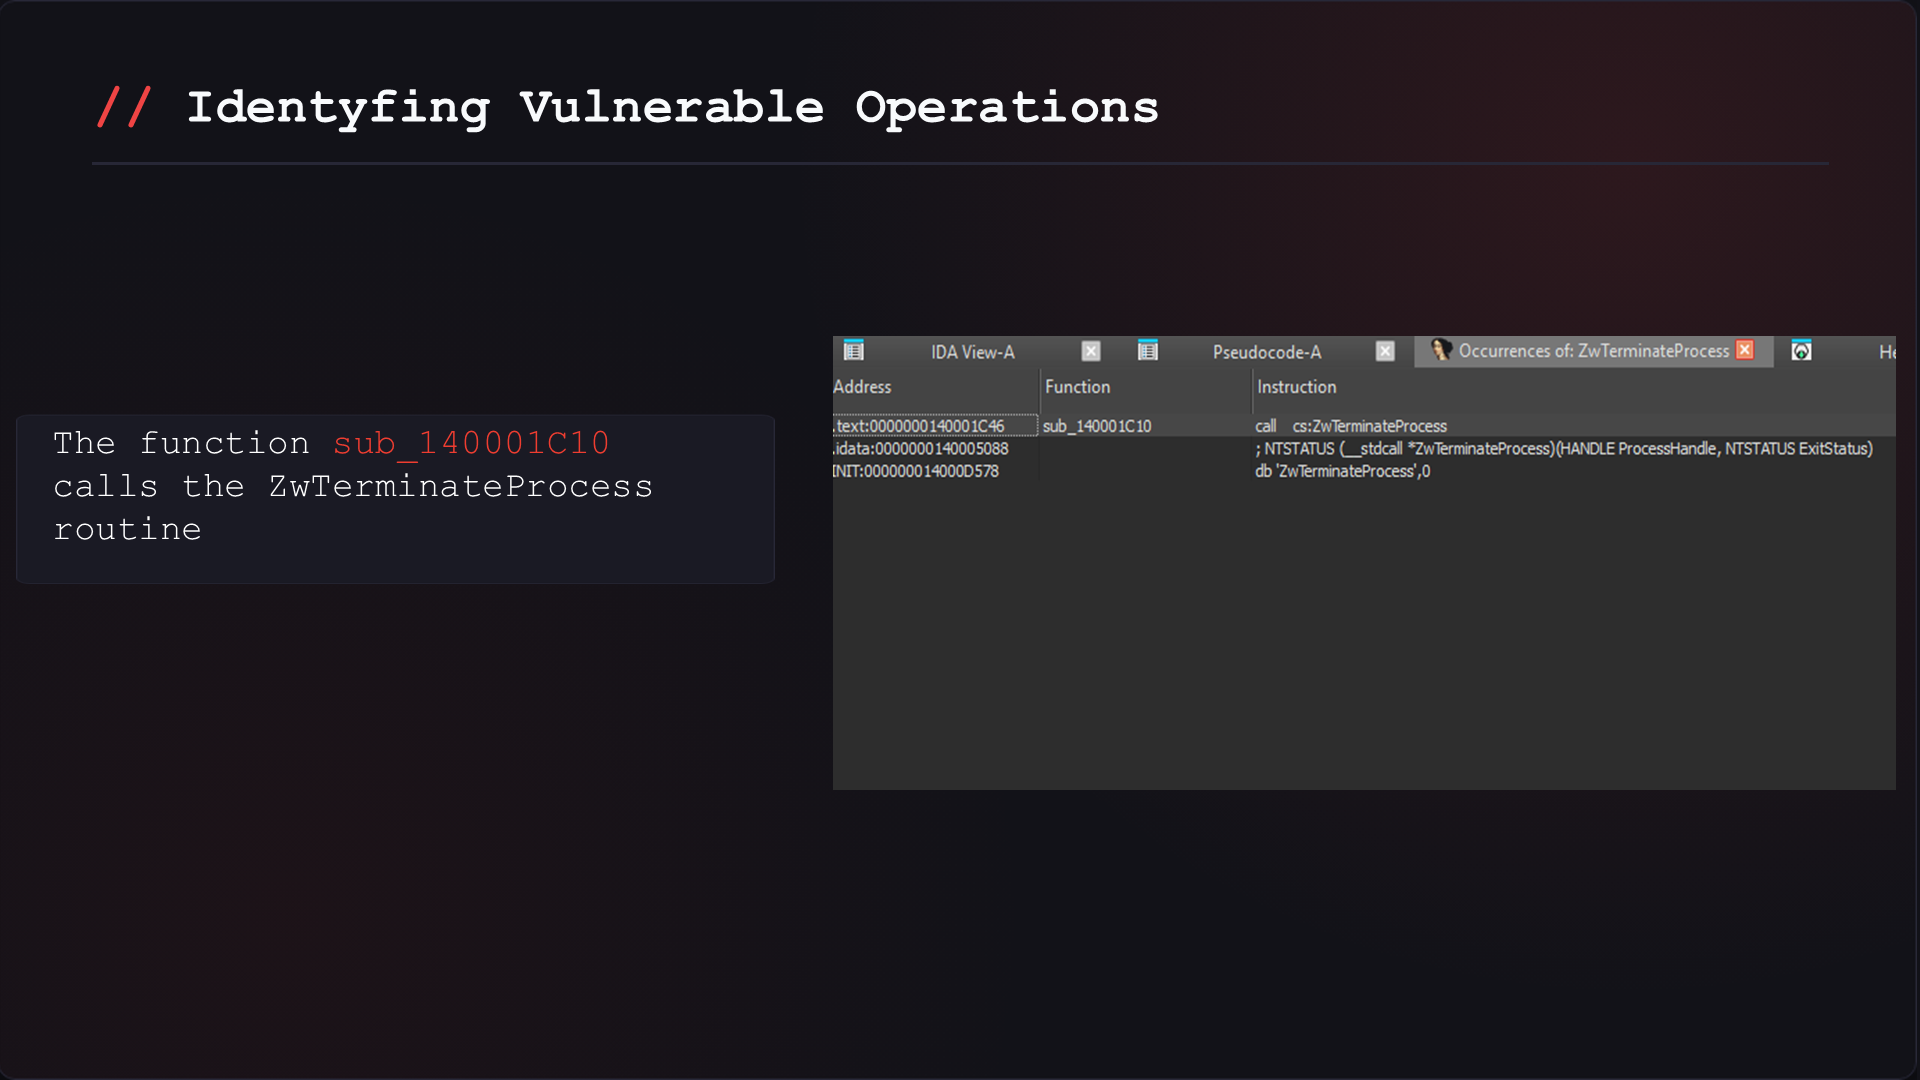
Task: Click function cell sub_140001C10 in the table
Action: point(1097,426)
